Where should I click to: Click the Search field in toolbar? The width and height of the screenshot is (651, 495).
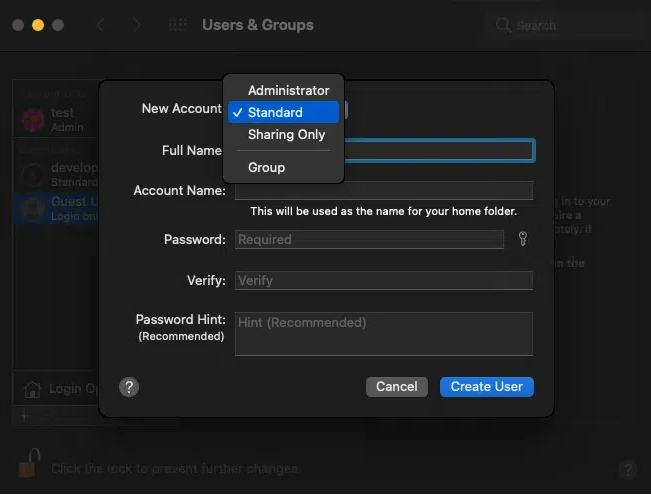[x=560, y=25]
